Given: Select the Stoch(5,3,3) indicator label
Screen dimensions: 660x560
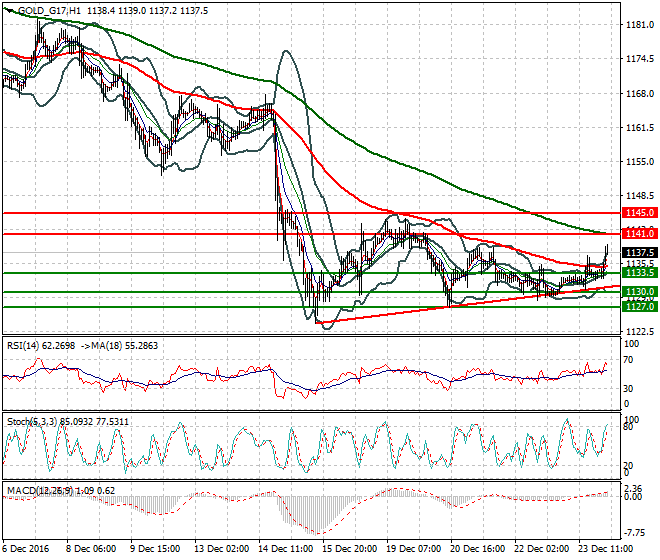Looking at the screenshot, I should click(x=32, y=421).
